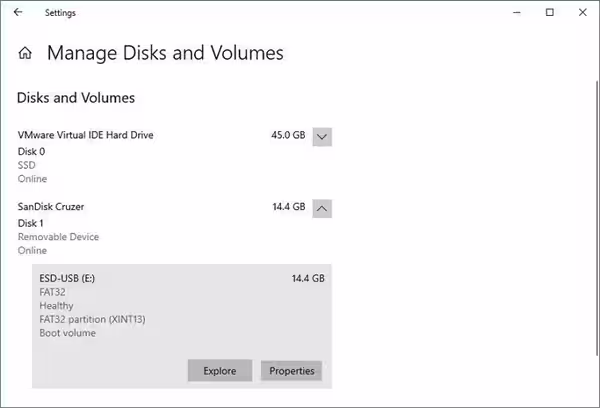The height and width of the screenshot is (408, 600).
Task: Collapse the SanDisk Cruzer disk chevron
Action: [x=322, y=208]
